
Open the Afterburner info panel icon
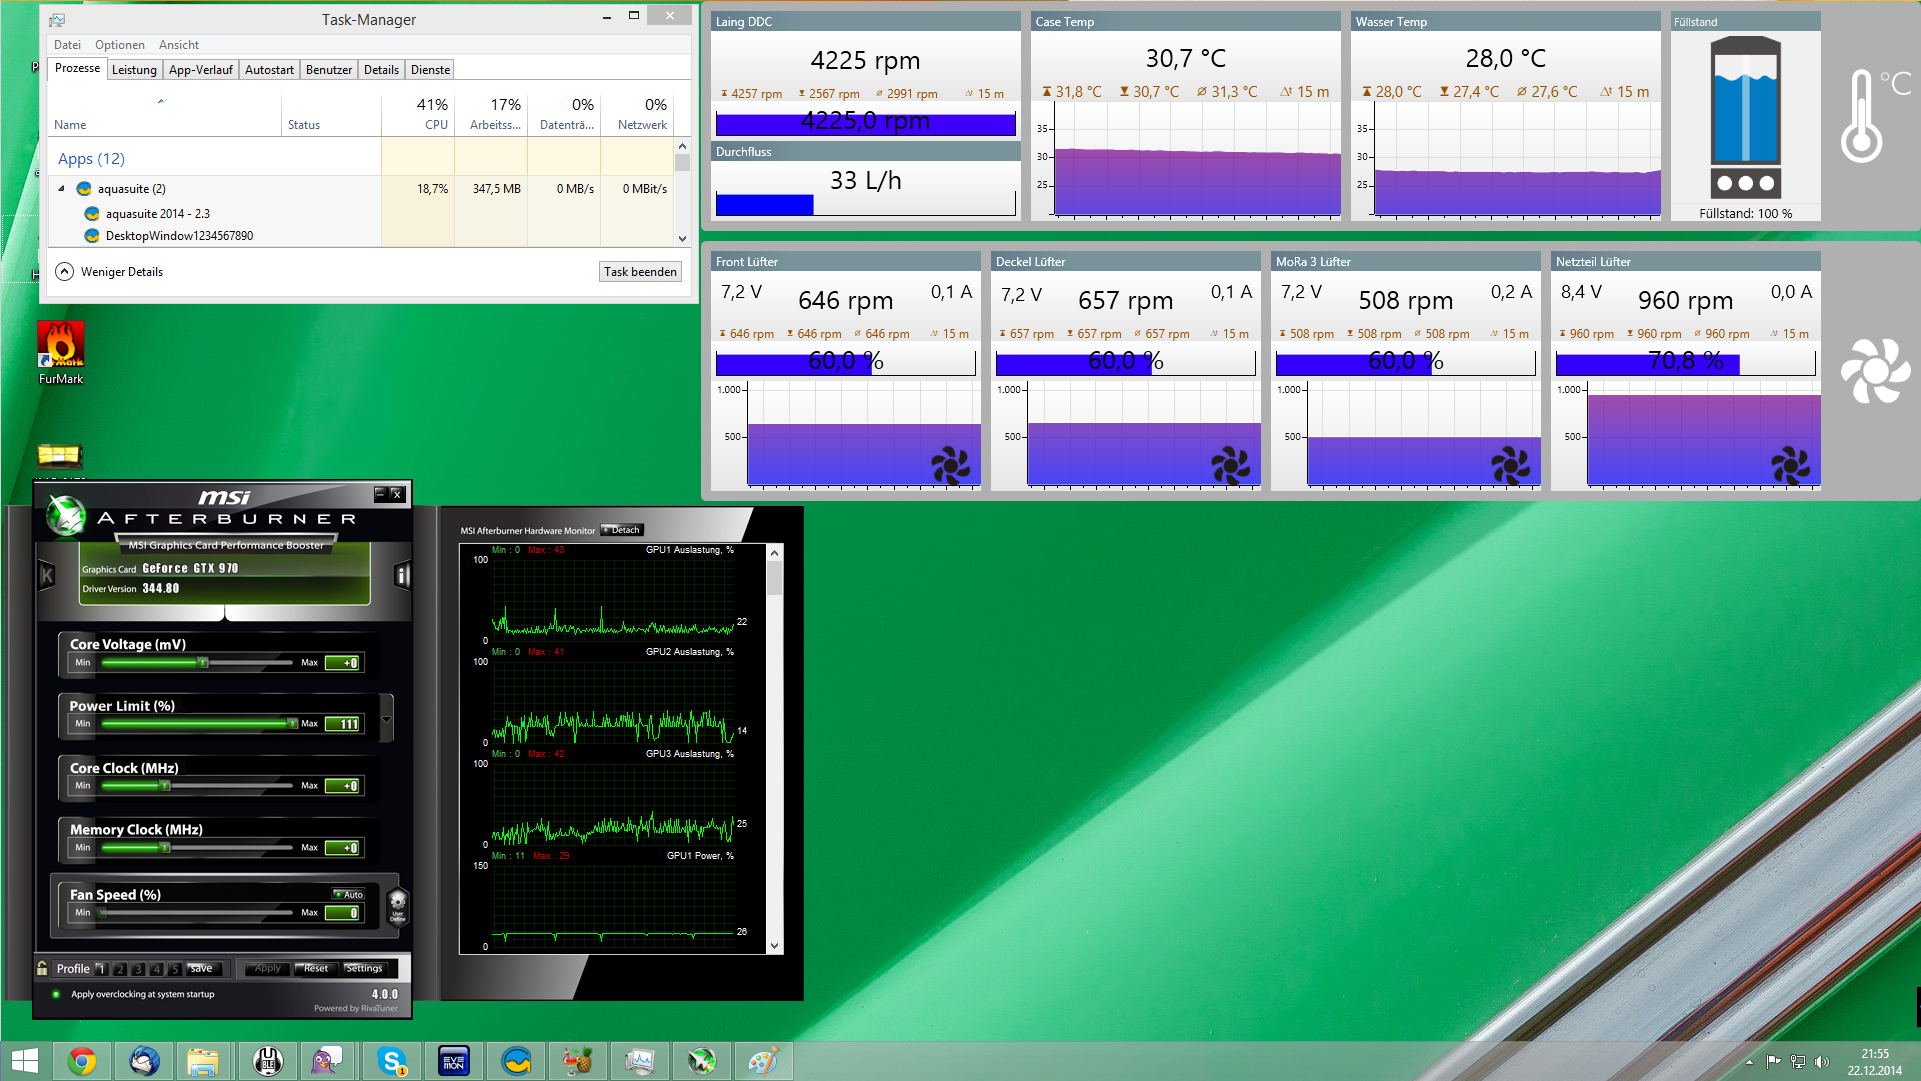pos(402,575)
